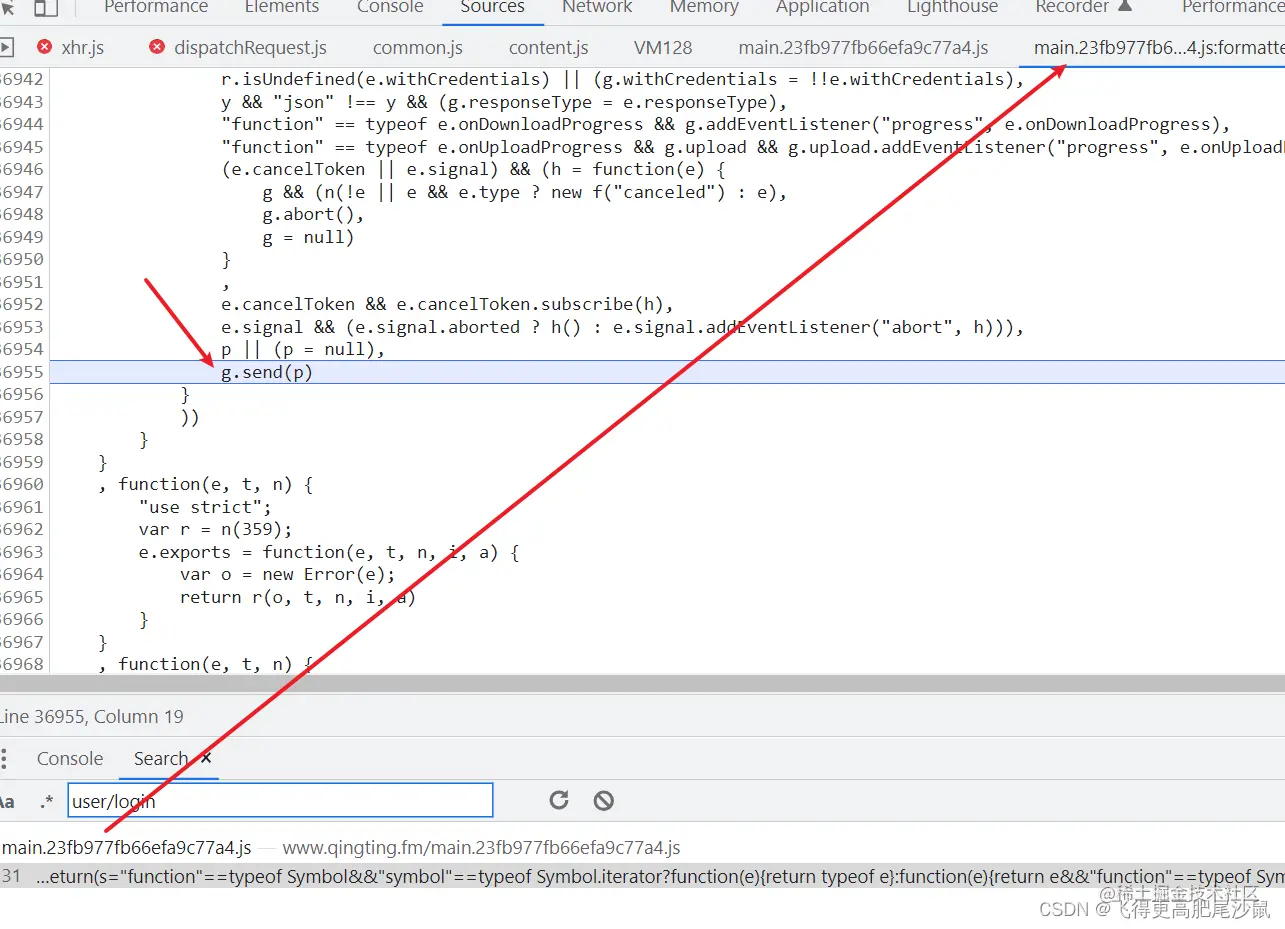Screen dimensions: 1285x929
Task: Click the p || (p = null), line
Action: click(303, 349)
